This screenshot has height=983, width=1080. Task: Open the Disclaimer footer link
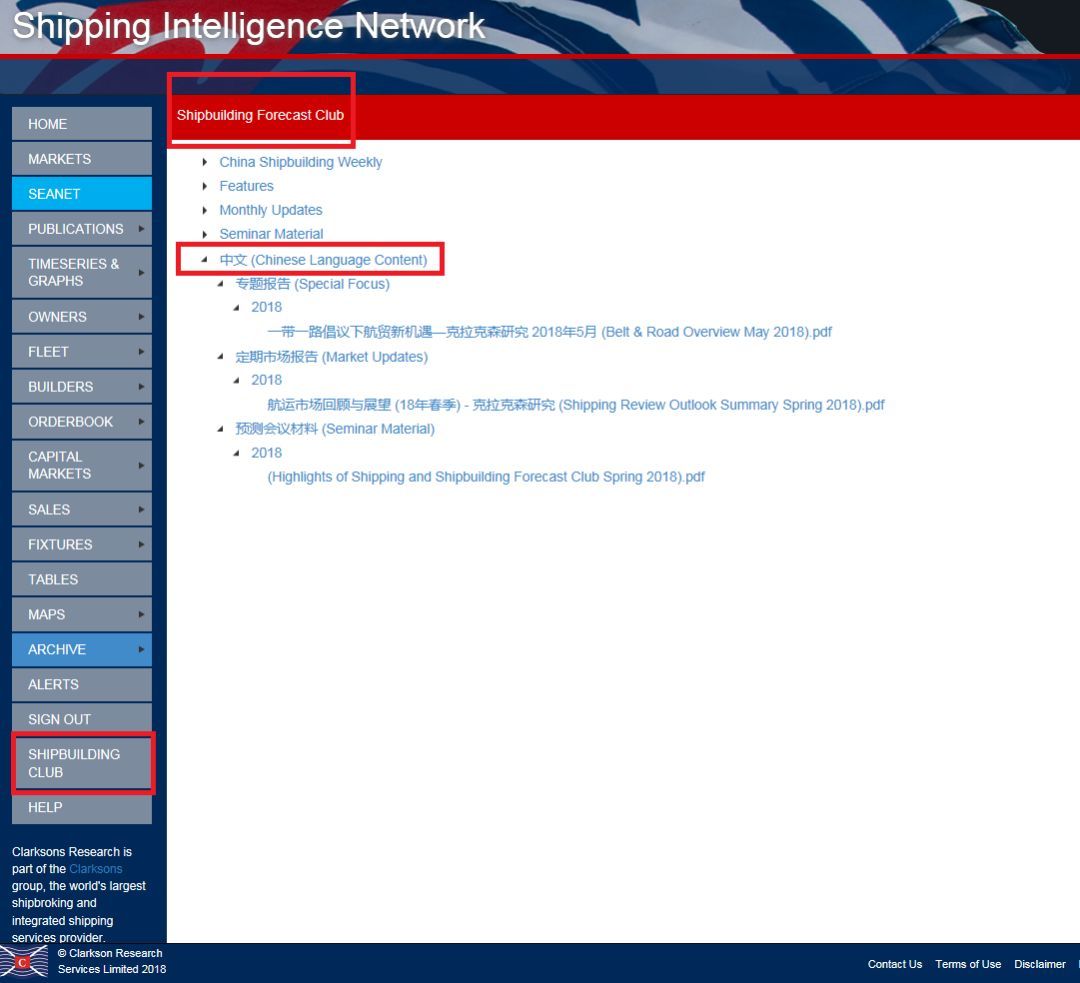click(1040, 964)
